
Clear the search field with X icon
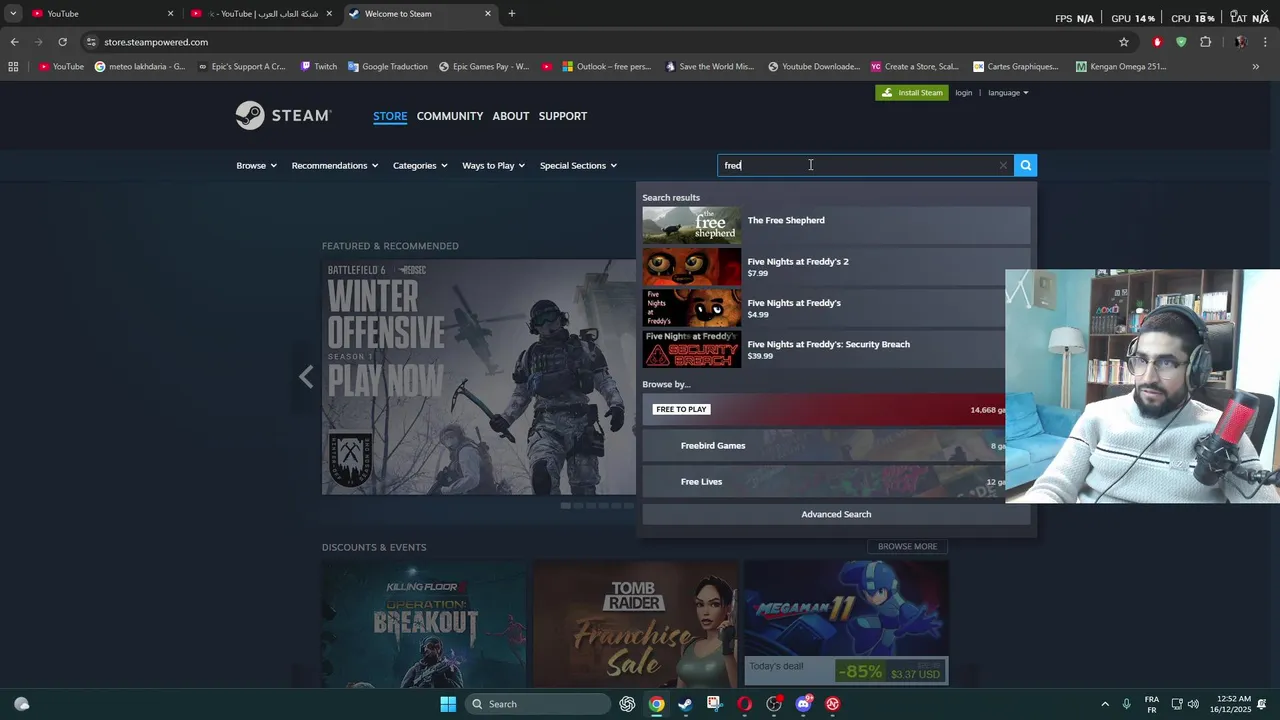(1003, 165)
